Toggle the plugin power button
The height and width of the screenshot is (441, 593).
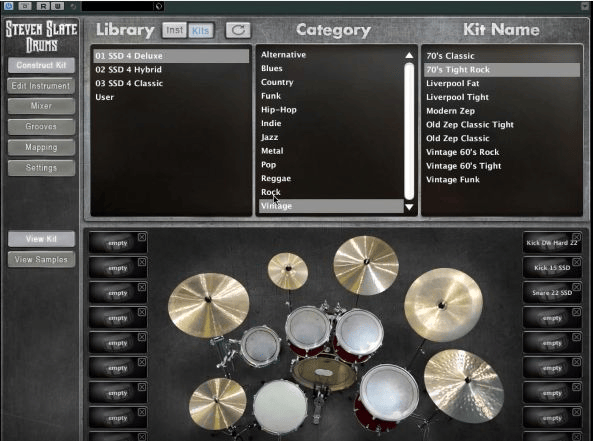point(9,6)
